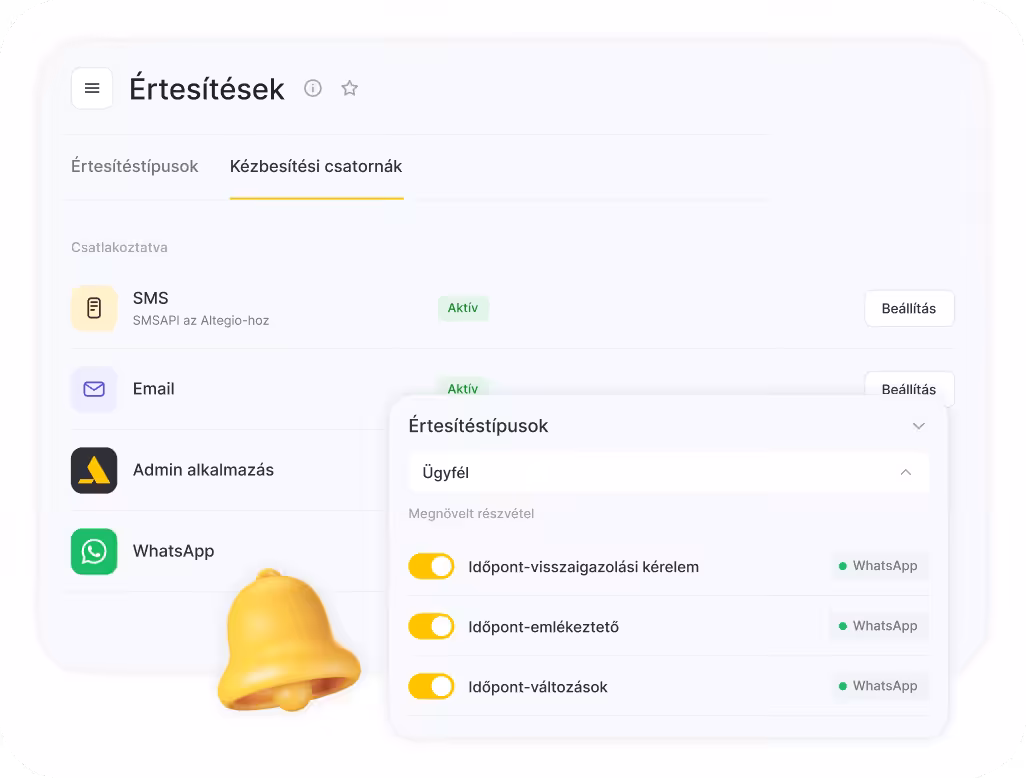Click the WhatsApp logo icon
Screen dimensions: 1026x778
point(94,552)
